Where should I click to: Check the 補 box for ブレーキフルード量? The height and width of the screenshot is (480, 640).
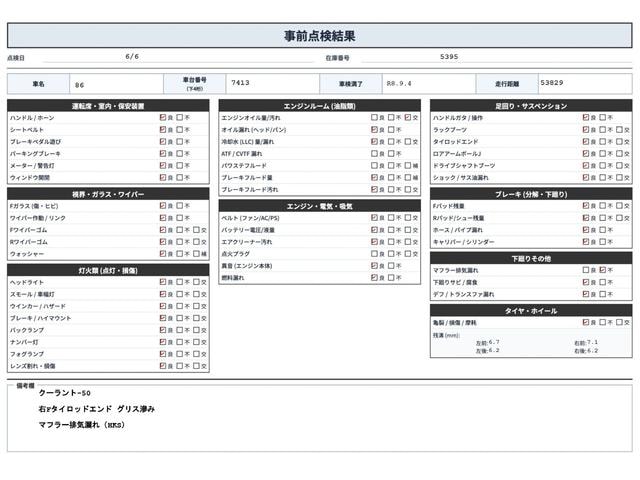coord(408,178)
